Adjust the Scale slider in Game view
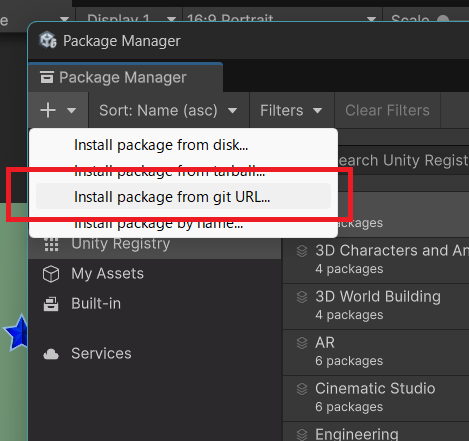This screenshot has width=469, height=441. 443,19
